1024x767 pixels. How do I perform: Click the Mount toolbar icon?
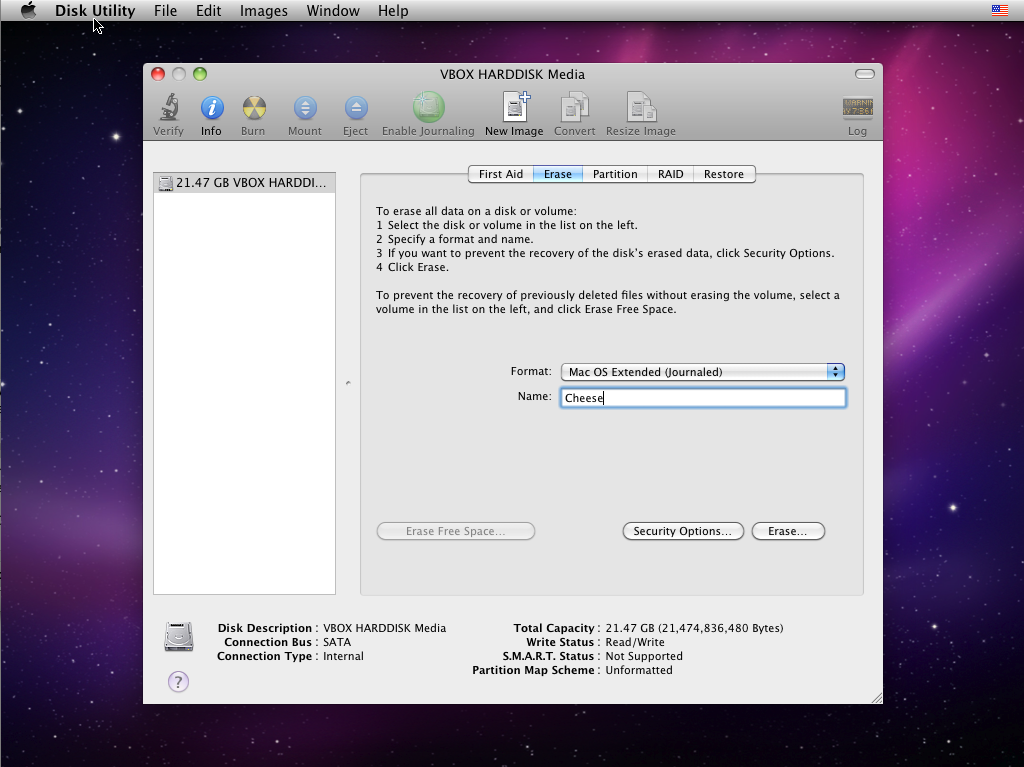305,108
